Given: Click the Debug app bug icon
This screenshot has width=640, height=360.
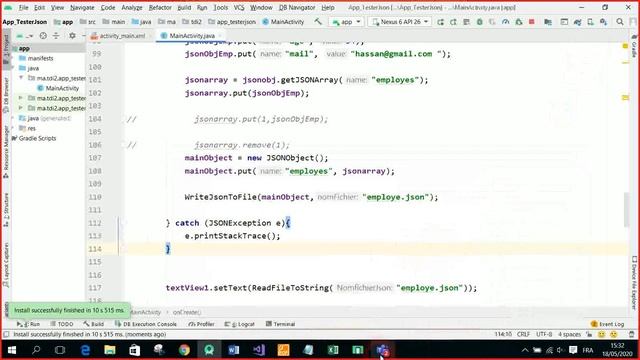Looking at the screenshot, I should [480, 22].
